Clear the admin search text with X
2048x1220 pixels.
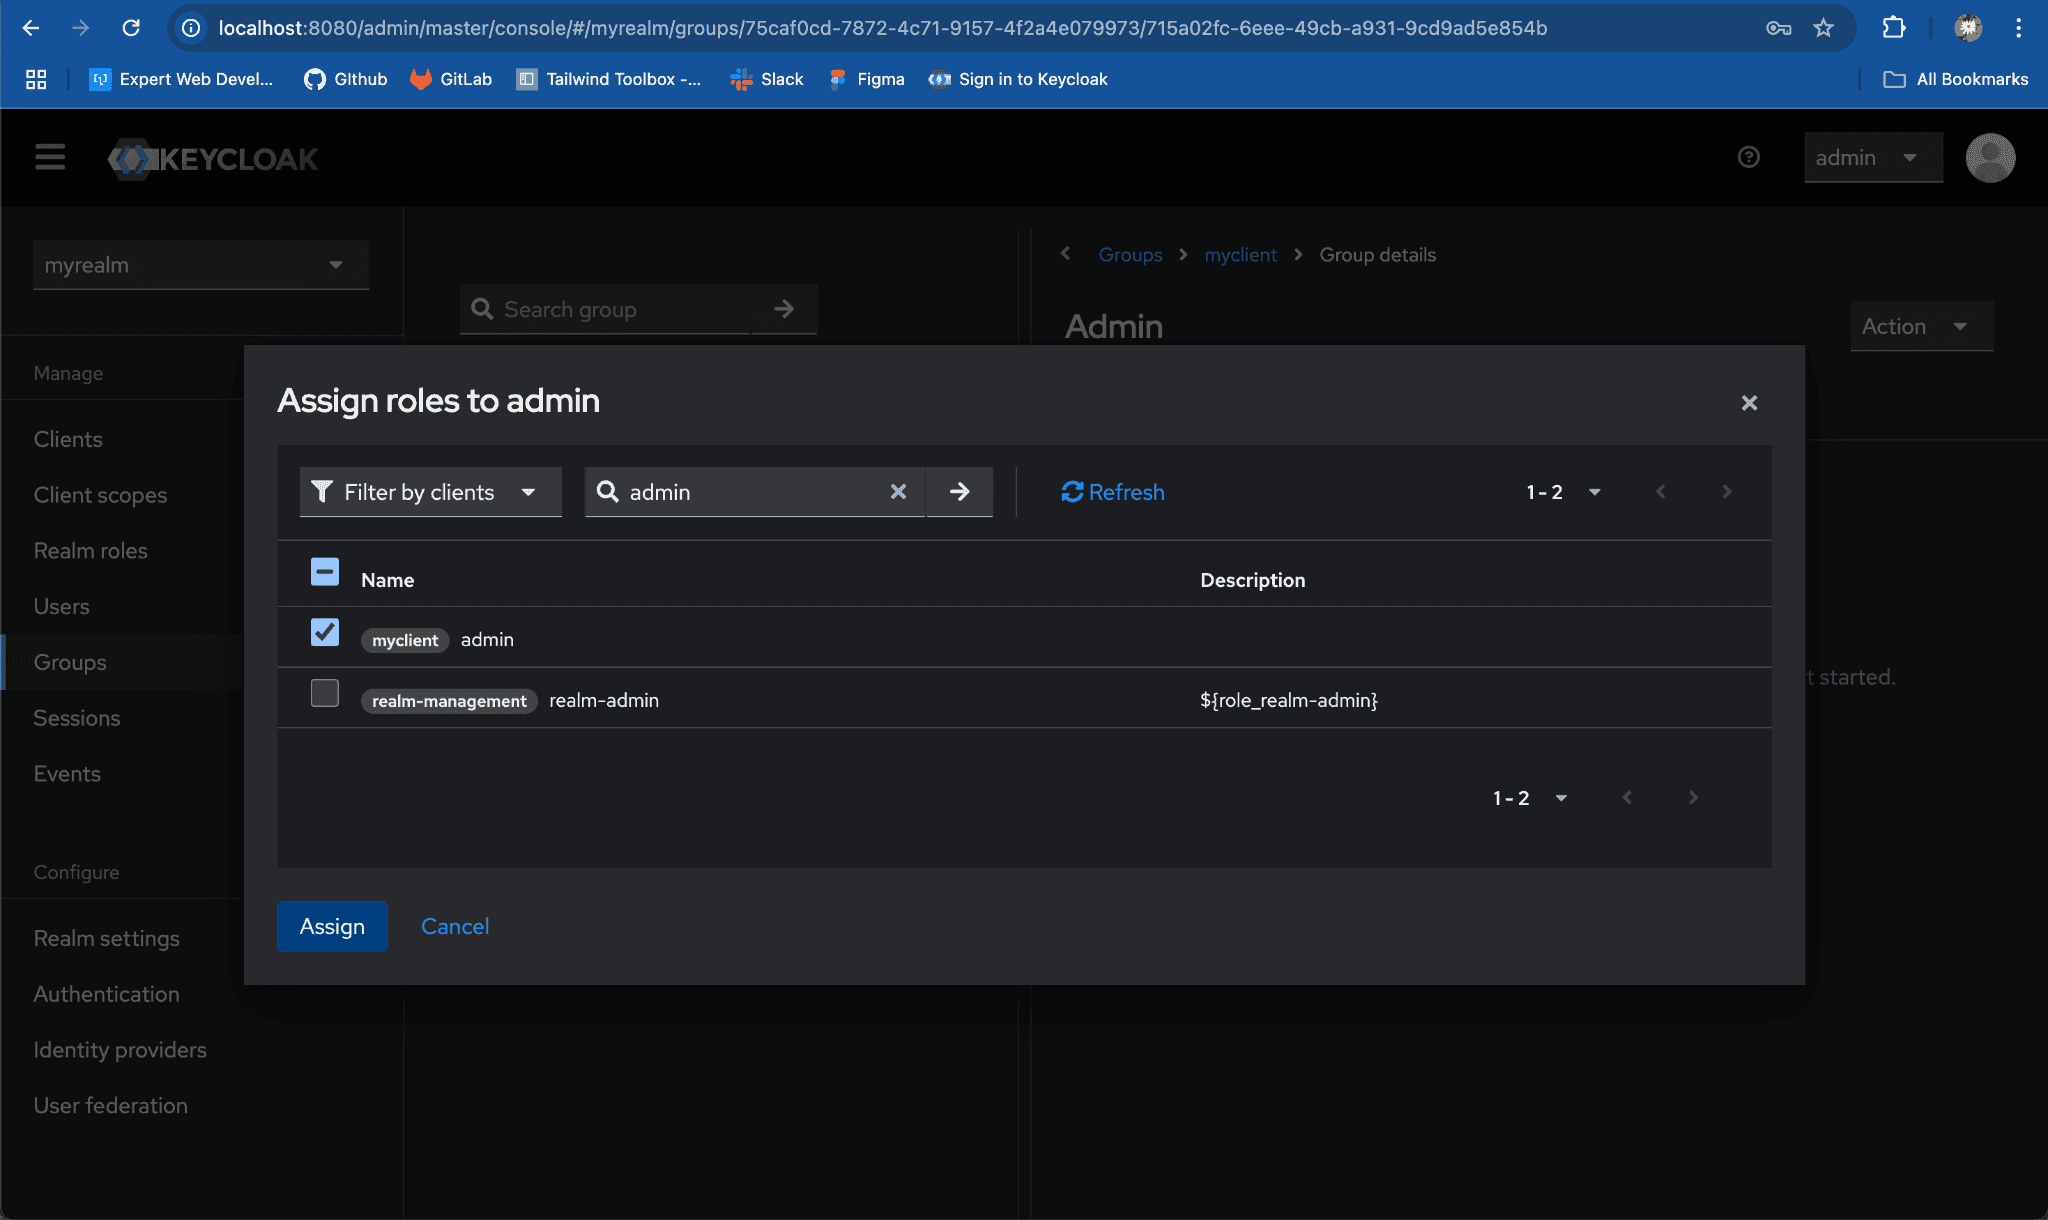(898, 492)
